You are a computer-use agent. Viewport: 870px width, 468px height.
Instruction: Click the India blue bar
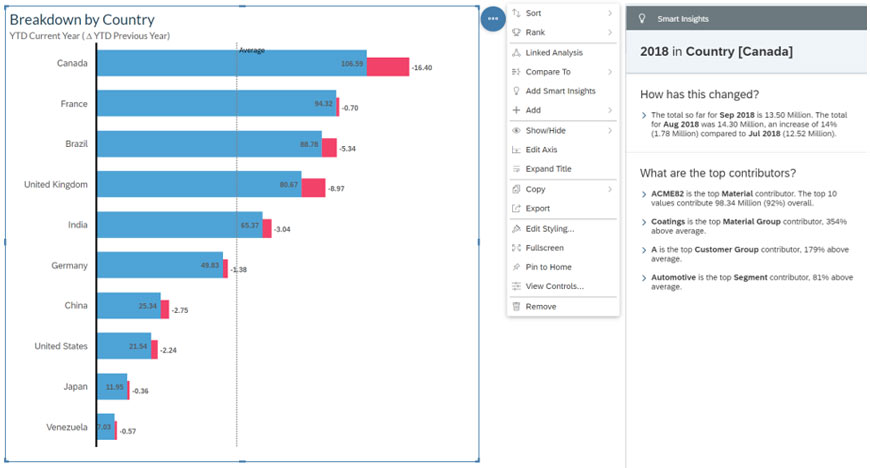point(180,225)
